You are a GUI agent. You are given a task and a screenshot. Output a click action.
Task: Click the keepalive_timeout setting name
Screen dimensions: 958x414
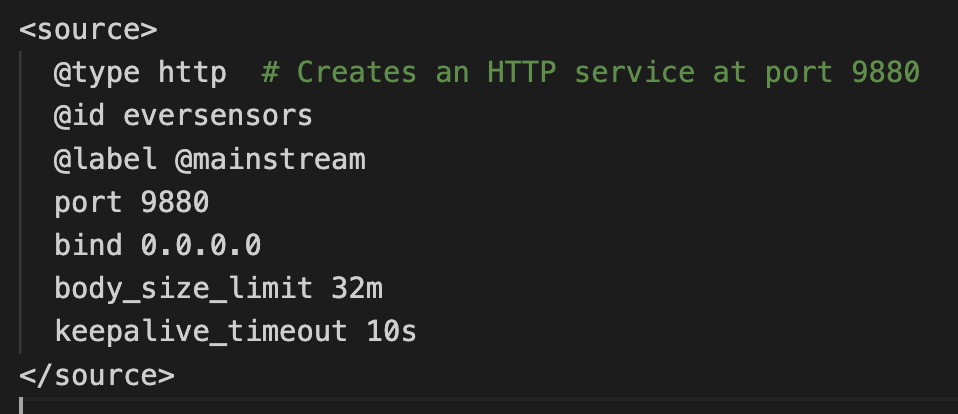200,332
